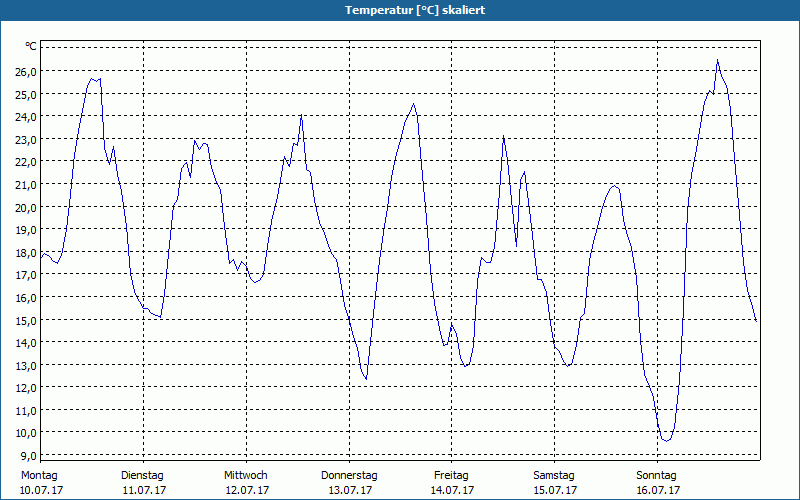Click the Sunday minimum below 10 °C

pos(666,440)
